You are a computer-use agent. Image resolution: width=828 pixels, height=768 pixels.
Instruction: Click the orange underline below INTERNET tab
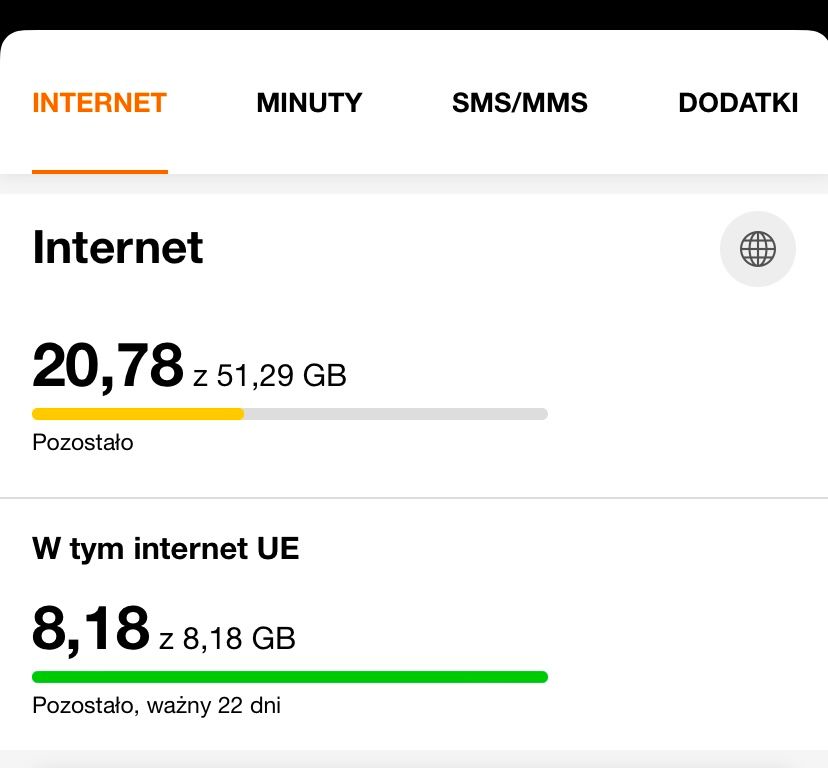tap(99, 172)
